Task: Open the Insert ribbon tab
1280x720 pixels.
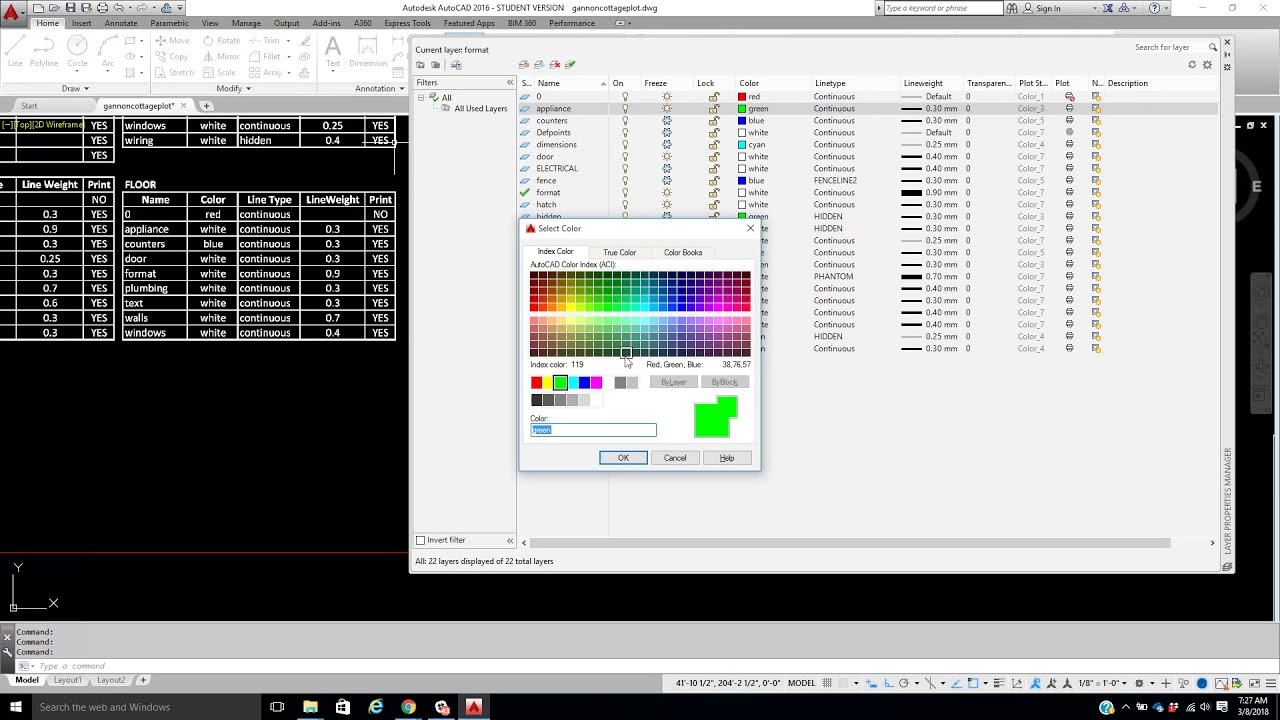Action: (81, 23)
